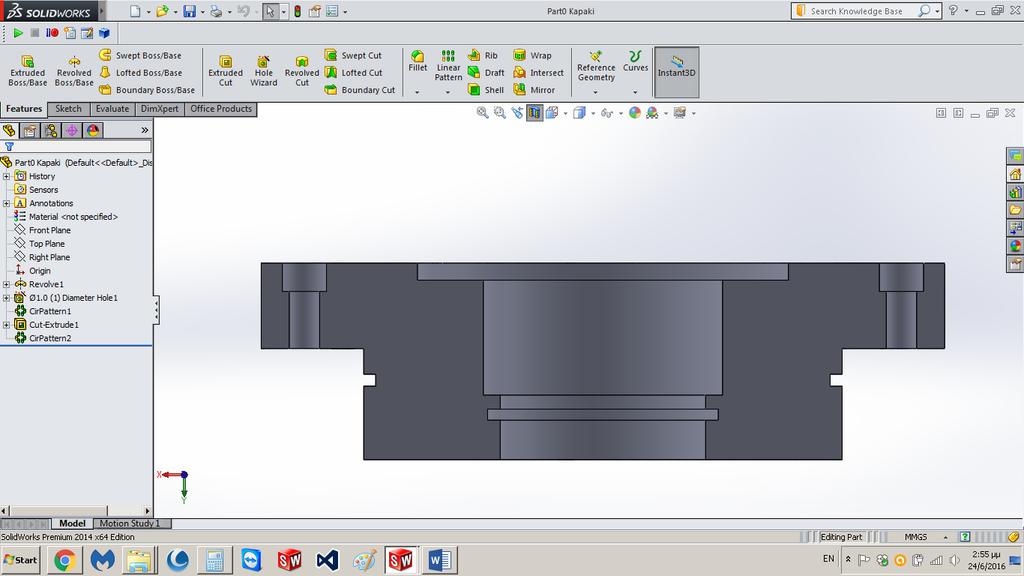Image resolution: width=1024 pixels, height=576 pixels.
Task: Select Extruded Cut tool
Action: tap(225, 71)
